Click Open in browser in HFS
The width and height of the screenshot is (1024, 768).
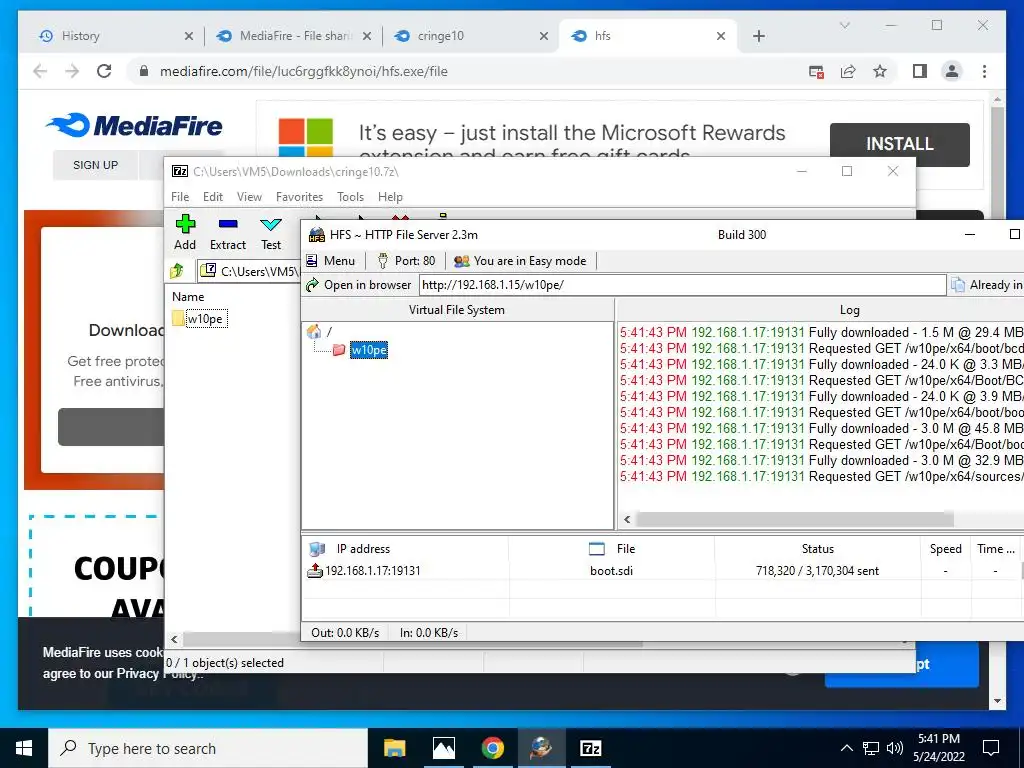click(359, 285)
